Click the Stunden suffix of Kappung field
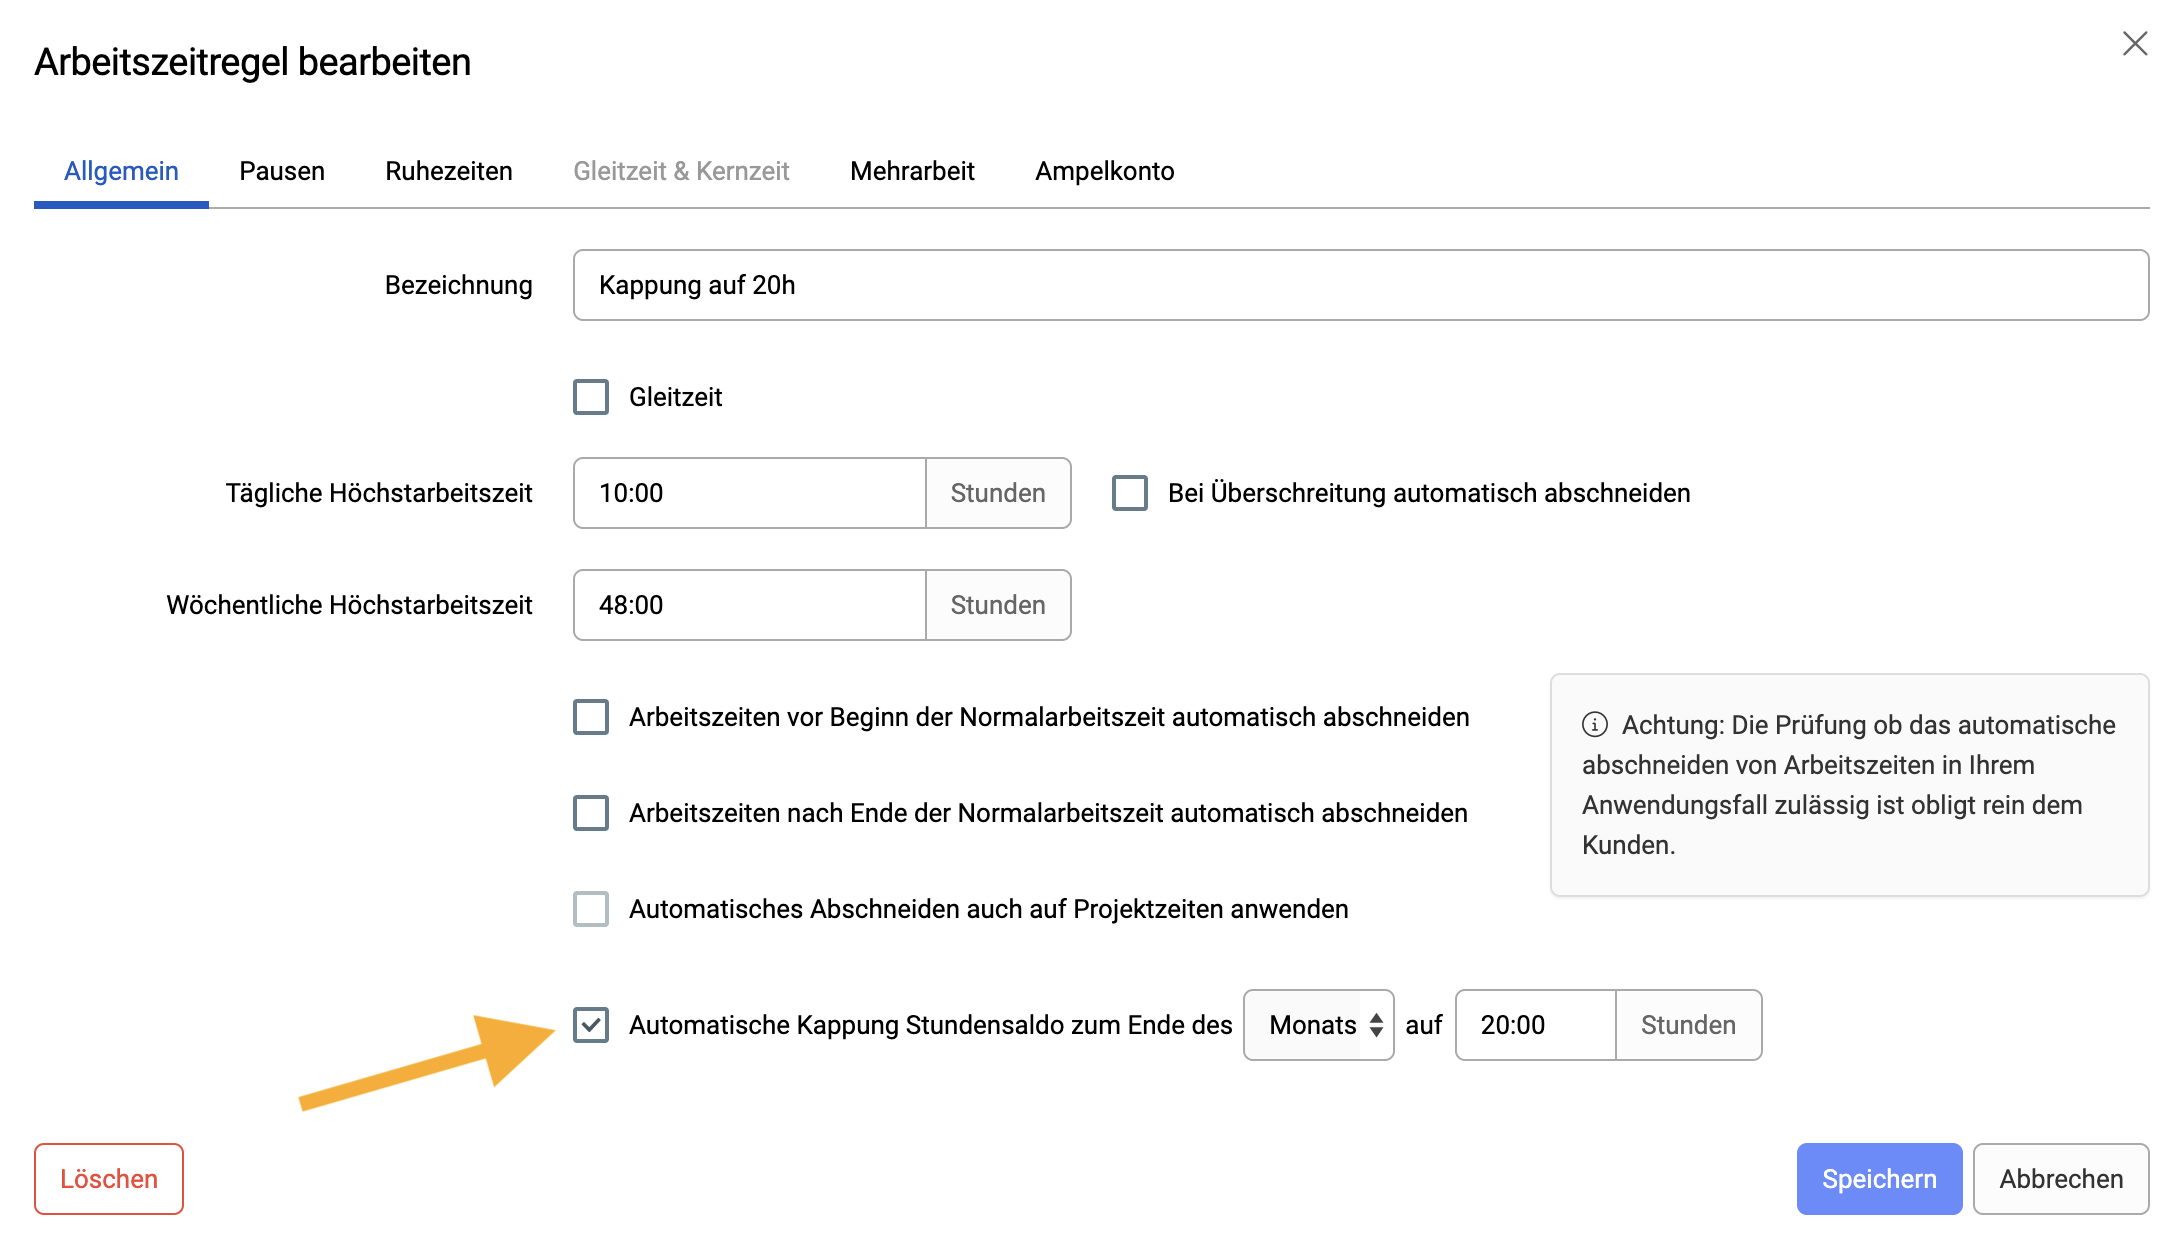 [1689, 1025]
